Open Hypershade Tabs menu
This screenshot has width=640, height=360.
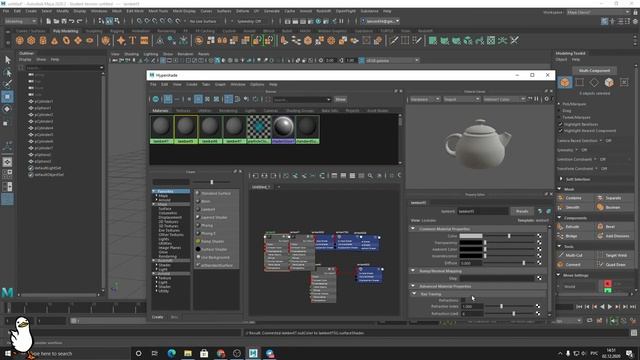coord(206,84)
